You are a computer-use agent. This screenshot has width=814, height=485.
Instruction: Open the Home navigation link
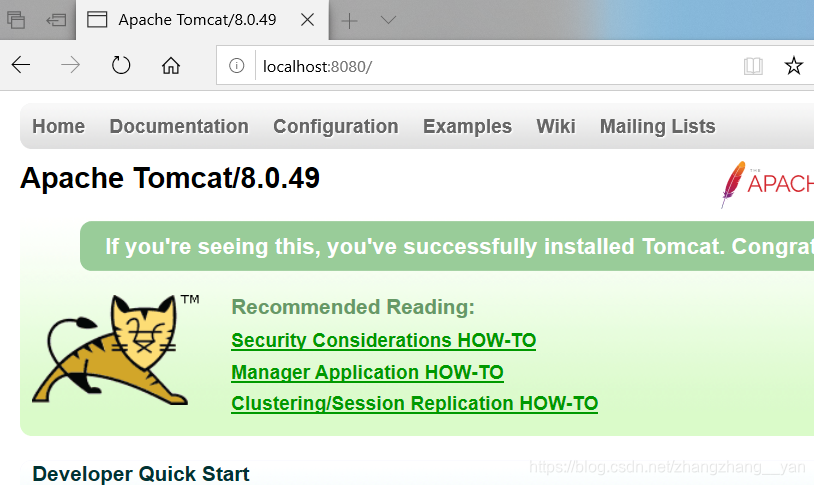point(59,126)
